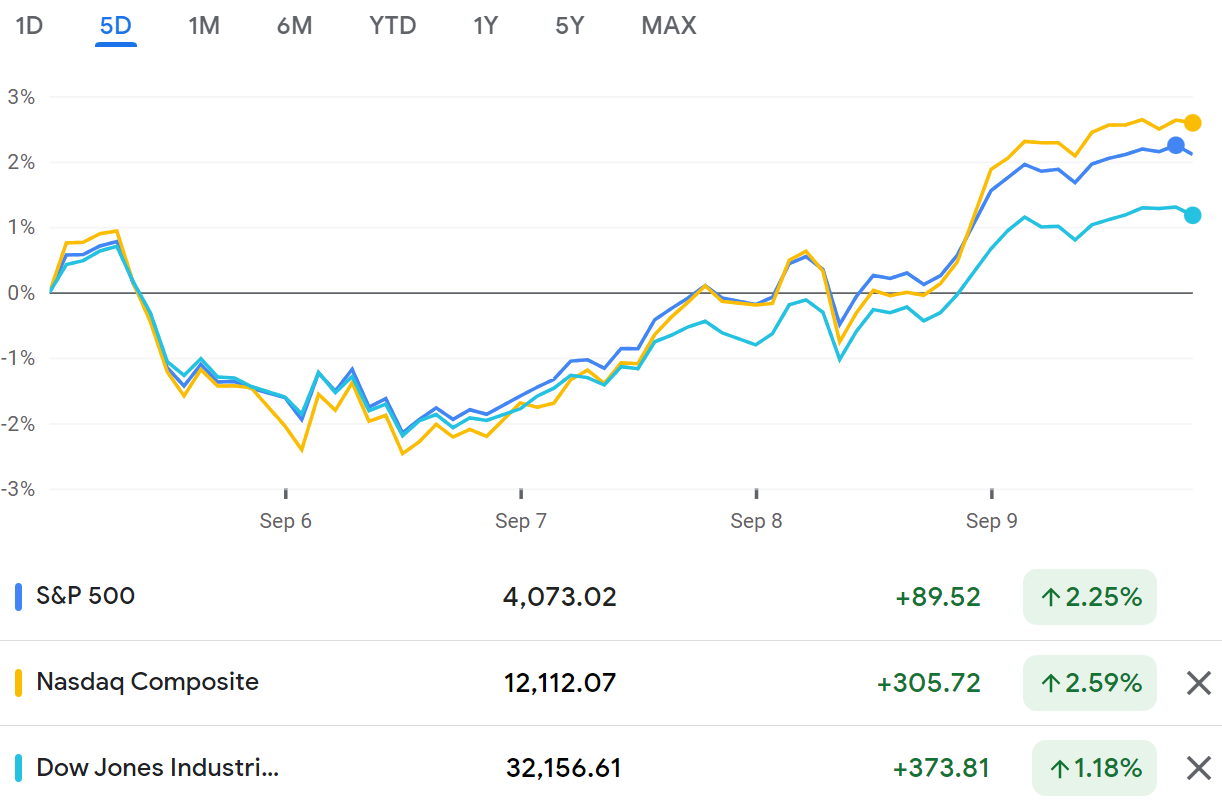Viewport: 1222px width, 801px height.
Task: Open the Dow Jones Industrial index
Action: point(157,768)
